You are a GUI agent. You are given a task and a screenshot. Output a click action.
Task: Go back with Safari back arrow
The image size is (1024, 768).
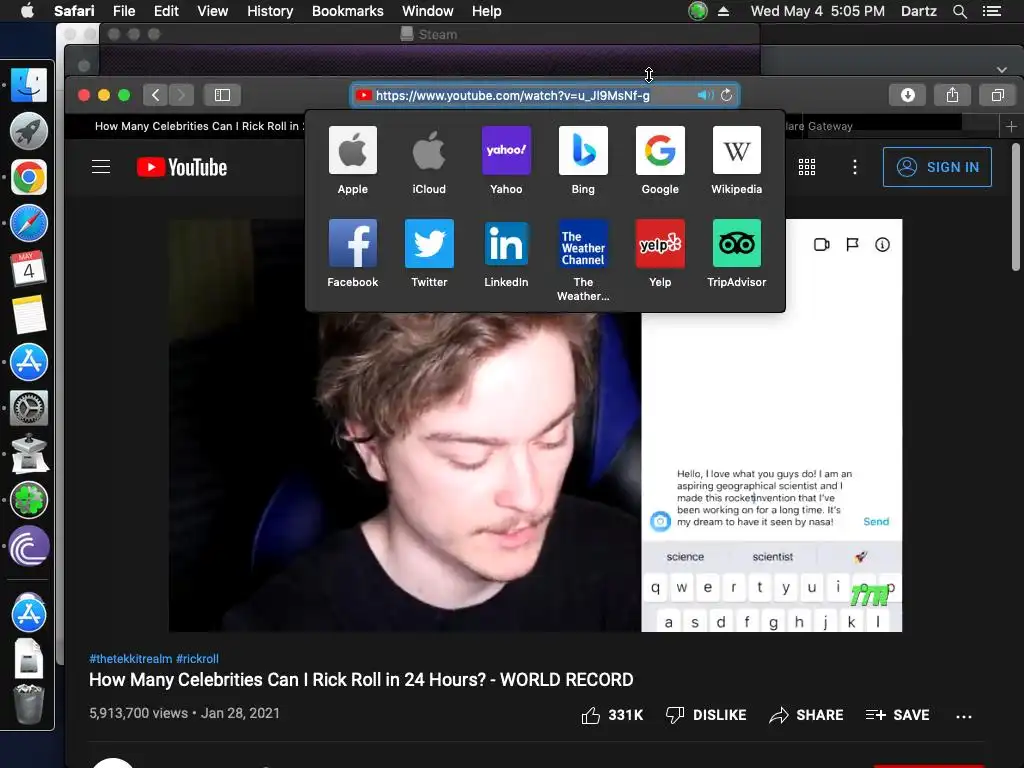click(x=155, y=95)
